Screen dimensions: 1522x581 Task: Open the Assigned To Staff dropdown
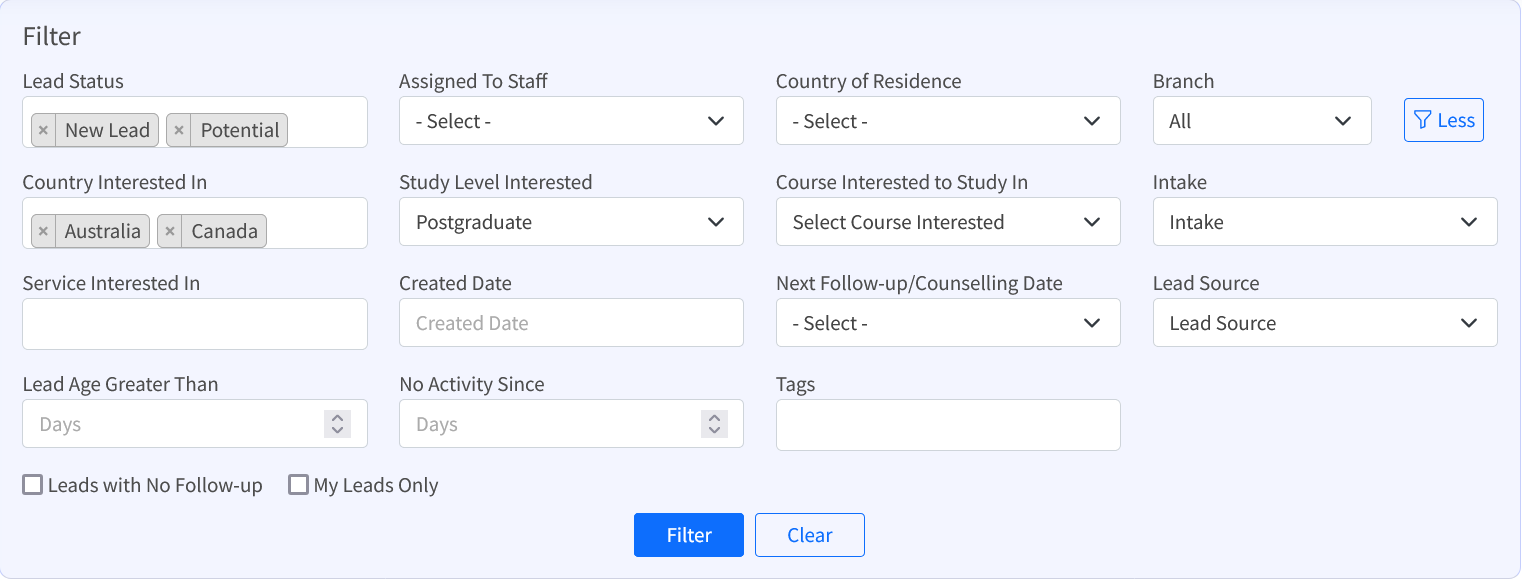571,121
